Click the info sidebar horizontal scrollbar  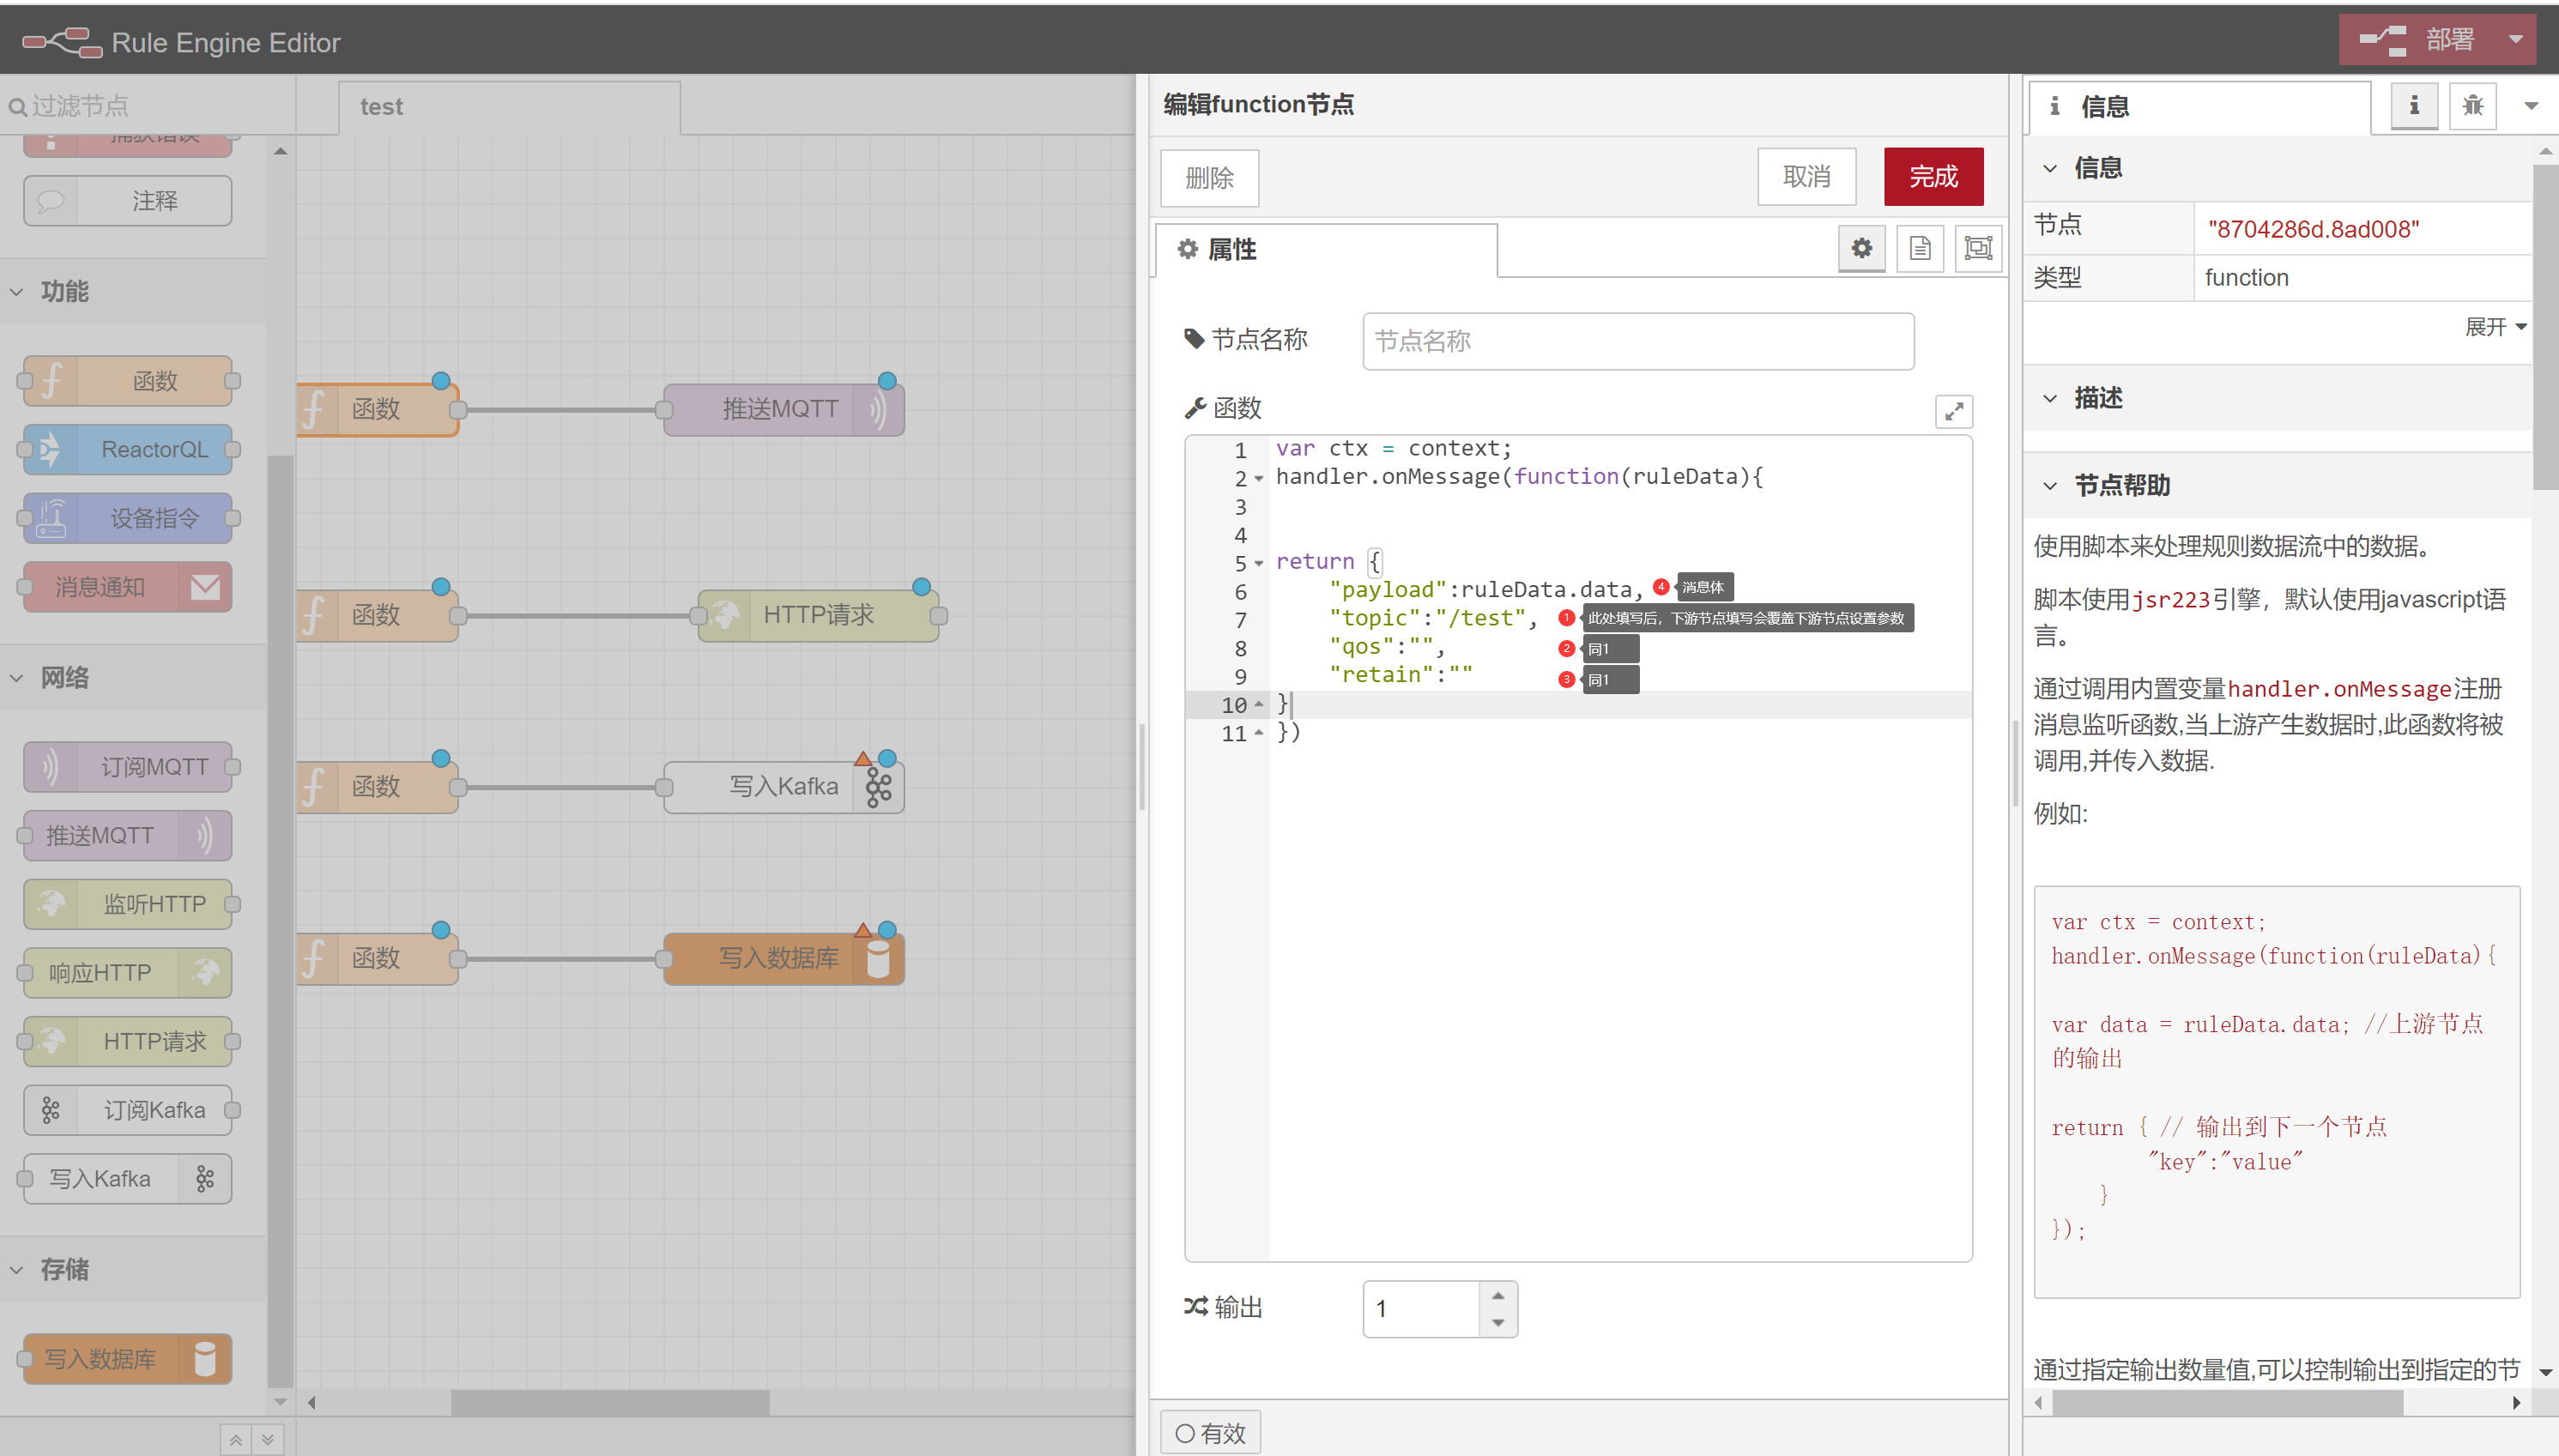pyautogui.click(x=2227, y=1403)
